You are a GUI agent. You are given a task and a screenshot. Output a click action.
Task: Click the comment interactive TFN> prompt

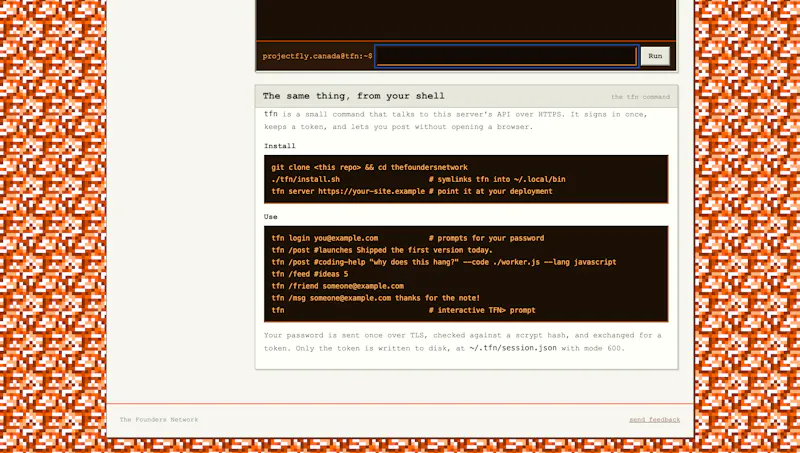(482, 310)
